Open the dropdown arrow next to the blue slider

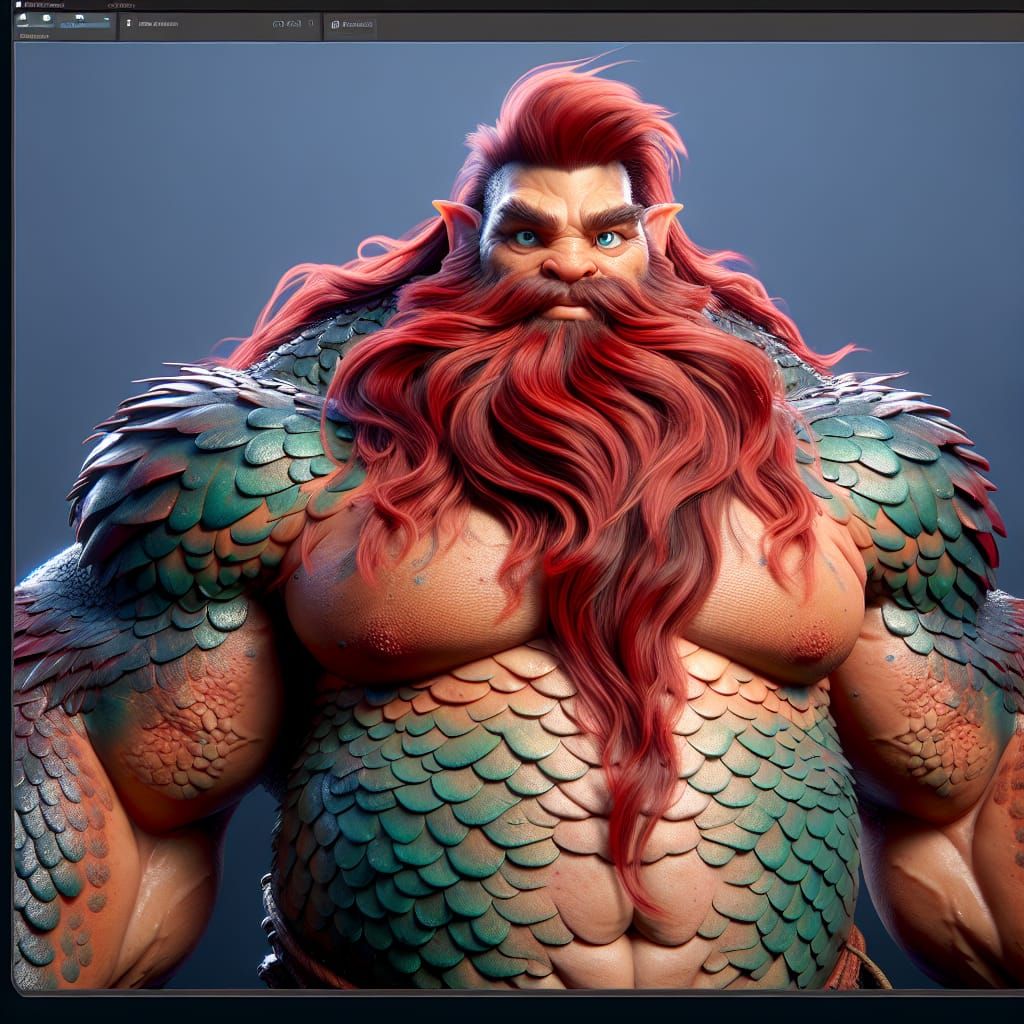pos(106,18)
